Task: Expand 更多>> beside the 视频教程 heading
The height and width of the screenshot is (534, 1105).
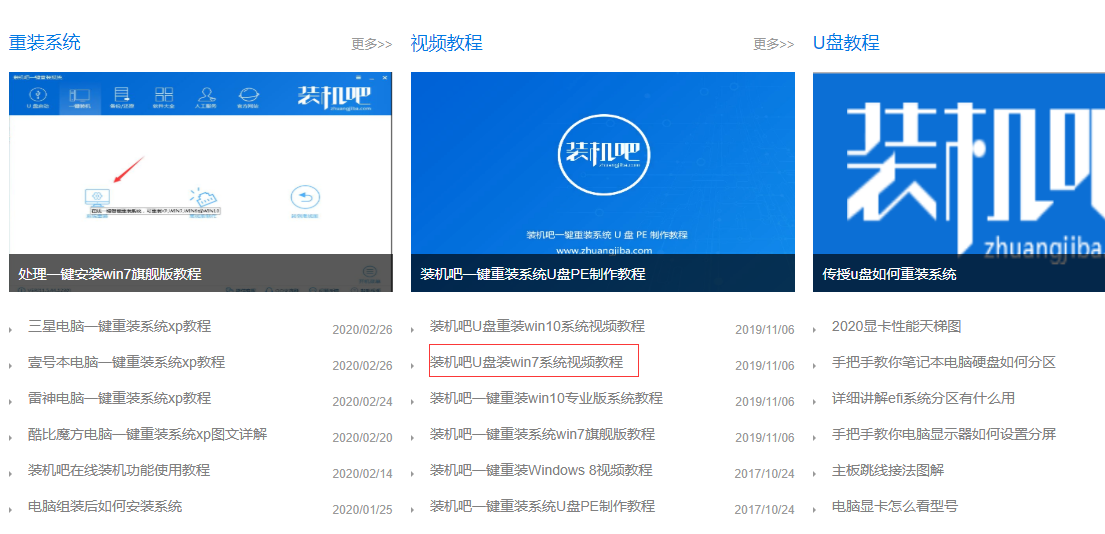Action: click(773, 44)
